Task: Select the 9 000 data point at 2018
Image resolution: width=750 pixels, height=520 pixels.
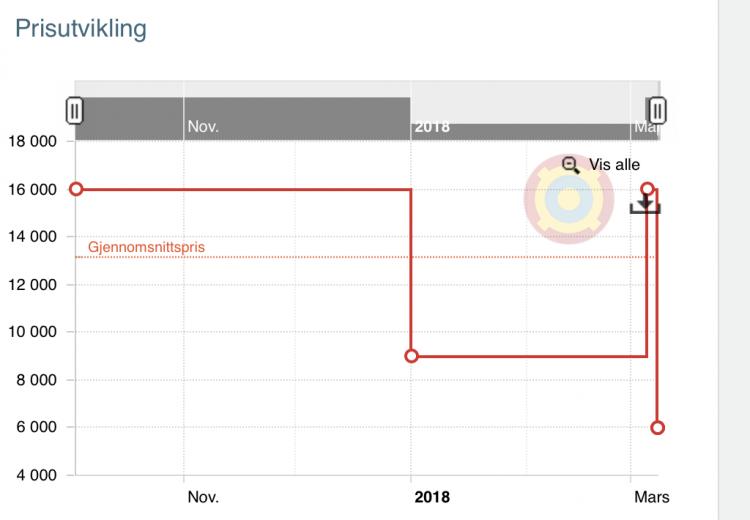Action: (411, 356)
